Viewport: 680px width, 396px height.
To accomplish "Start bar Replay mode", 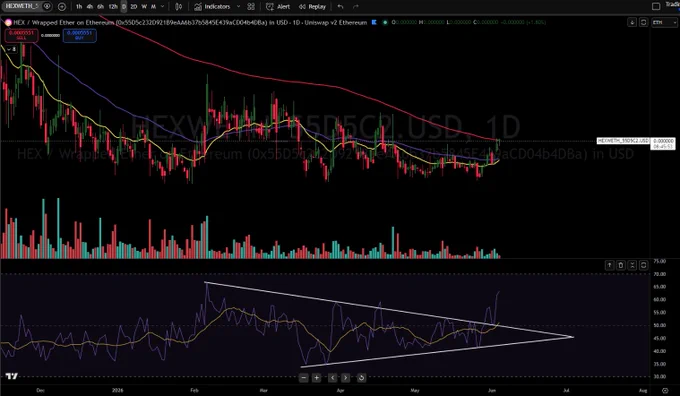I will [312, 7].
